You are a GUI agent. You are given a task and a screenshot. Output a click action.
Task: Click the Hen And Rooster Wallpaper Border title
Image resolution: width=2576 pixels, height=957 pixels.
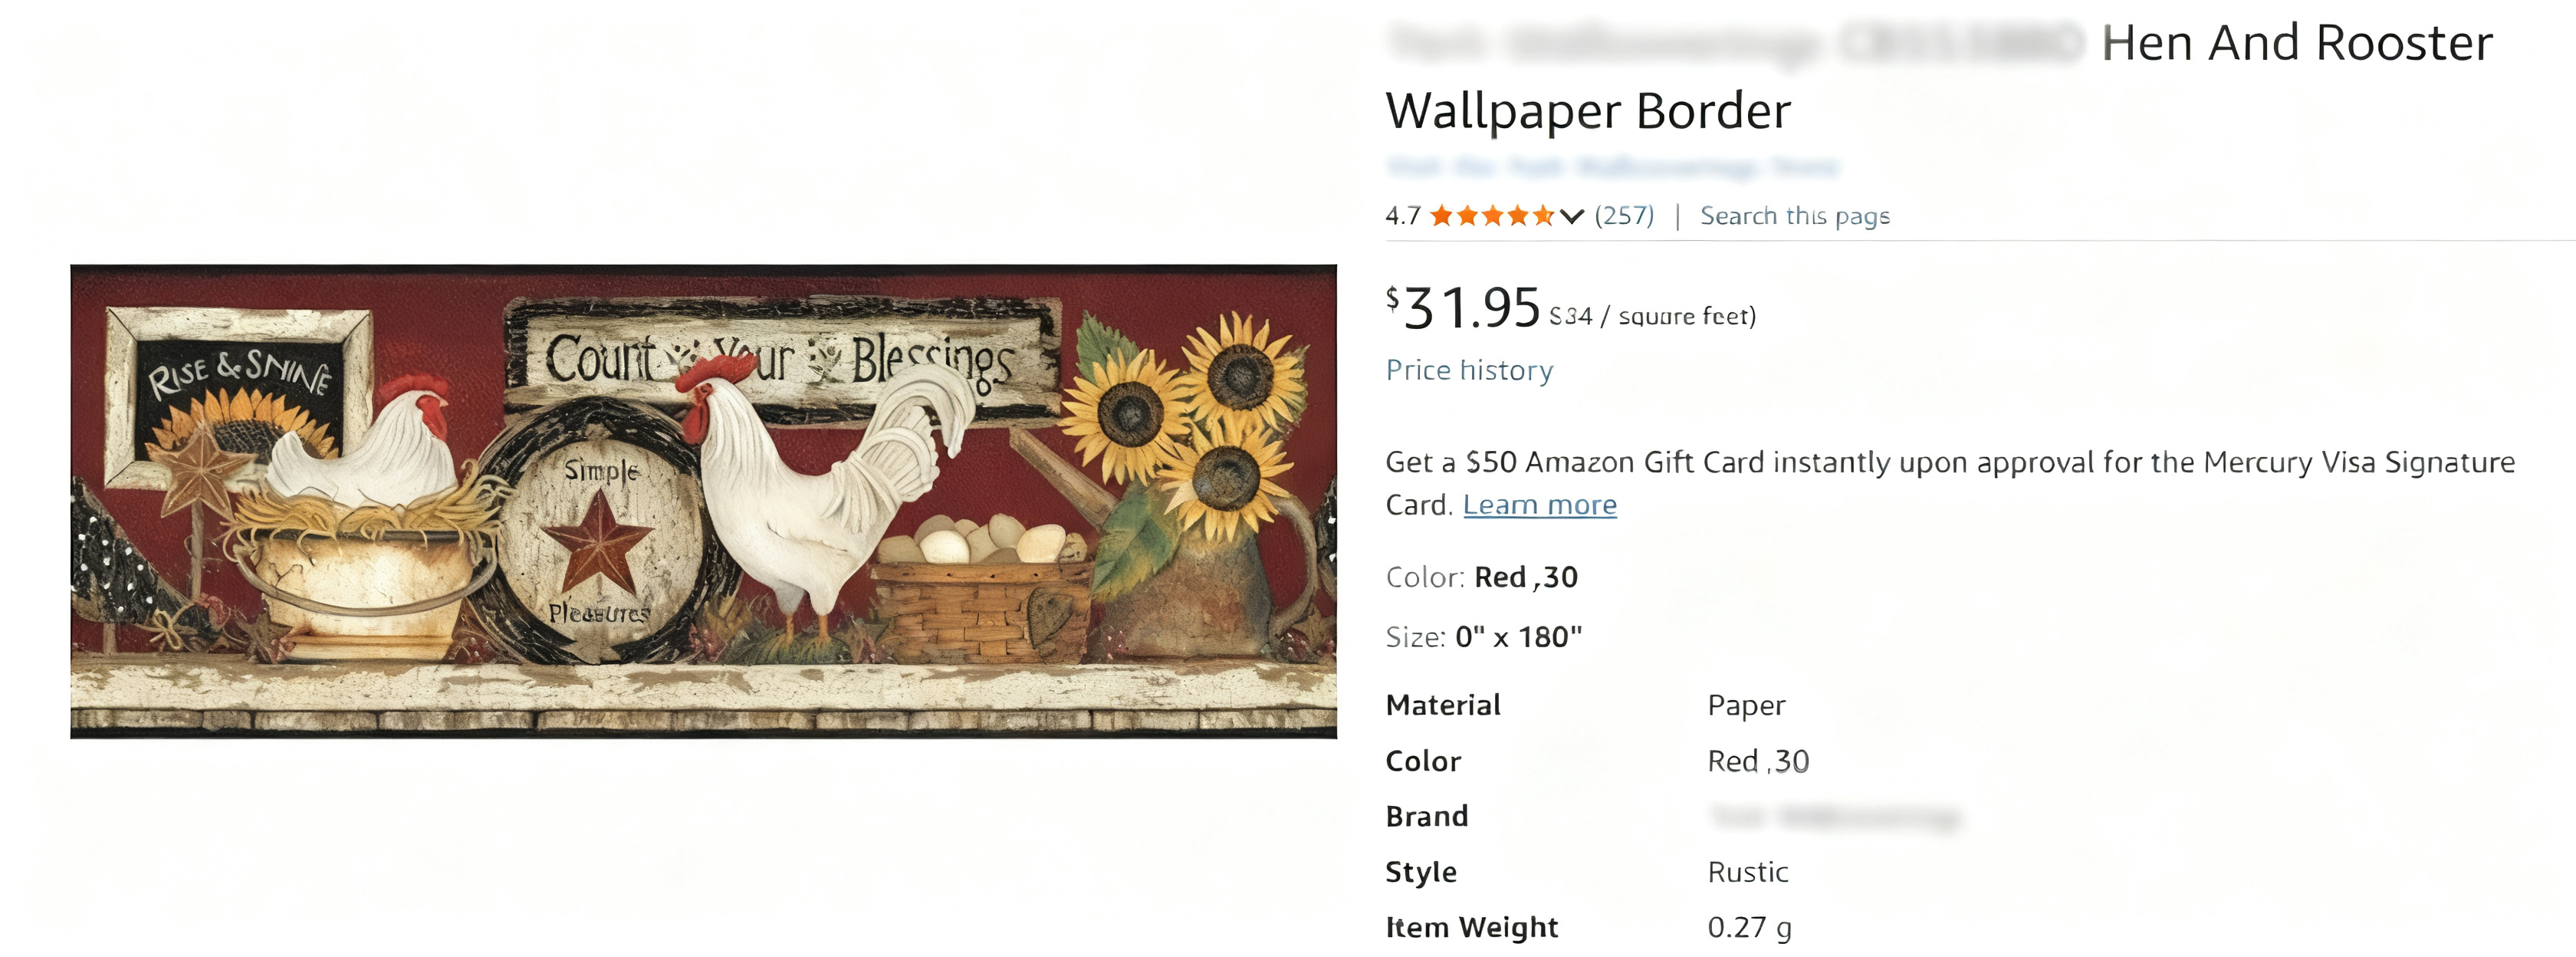pos(1939,76)
